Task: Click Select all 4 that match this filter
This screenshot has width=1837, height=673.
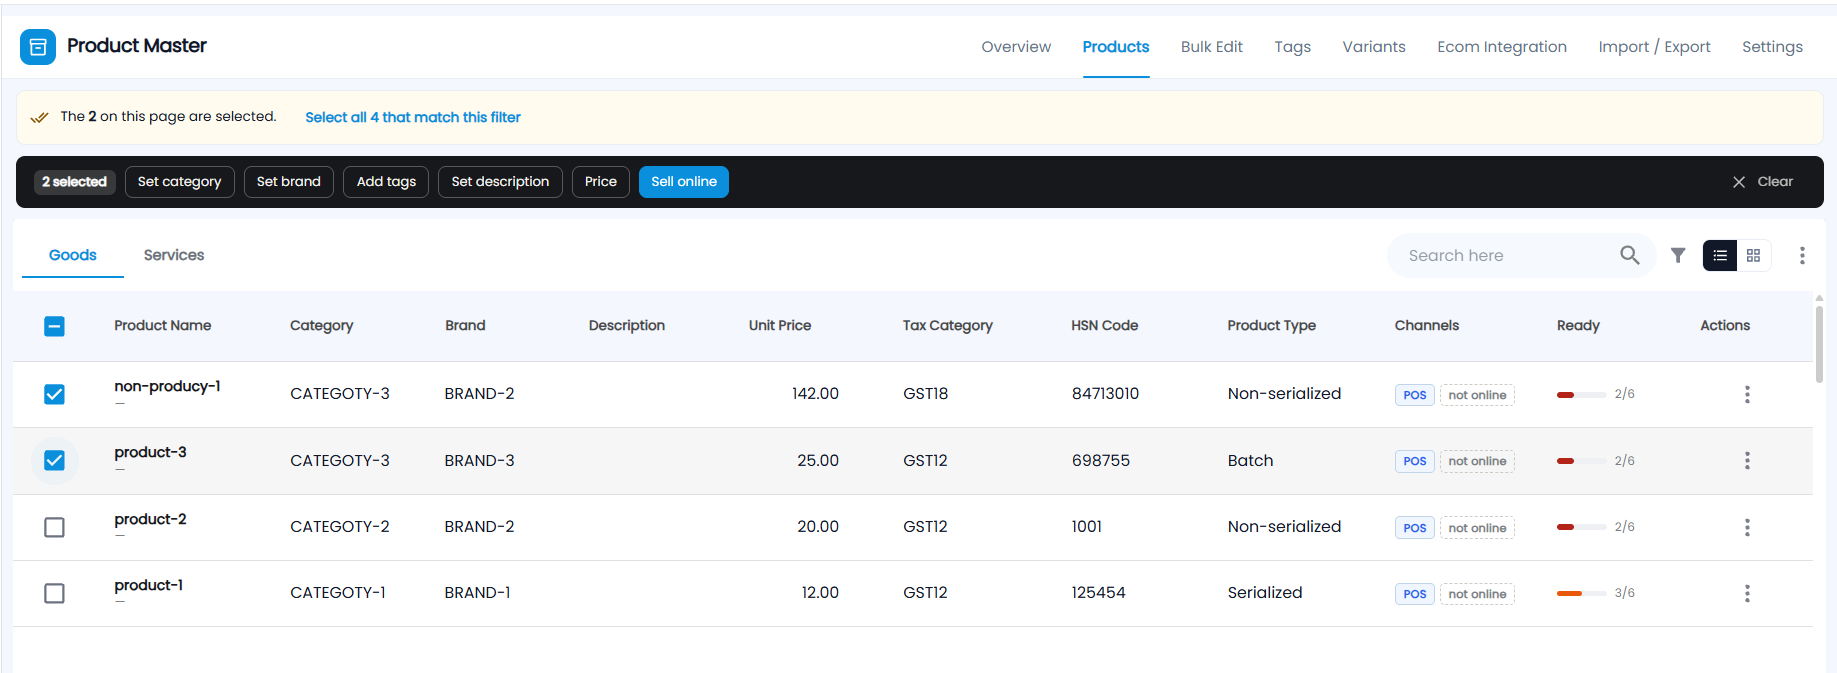Action: click(413, 117)
